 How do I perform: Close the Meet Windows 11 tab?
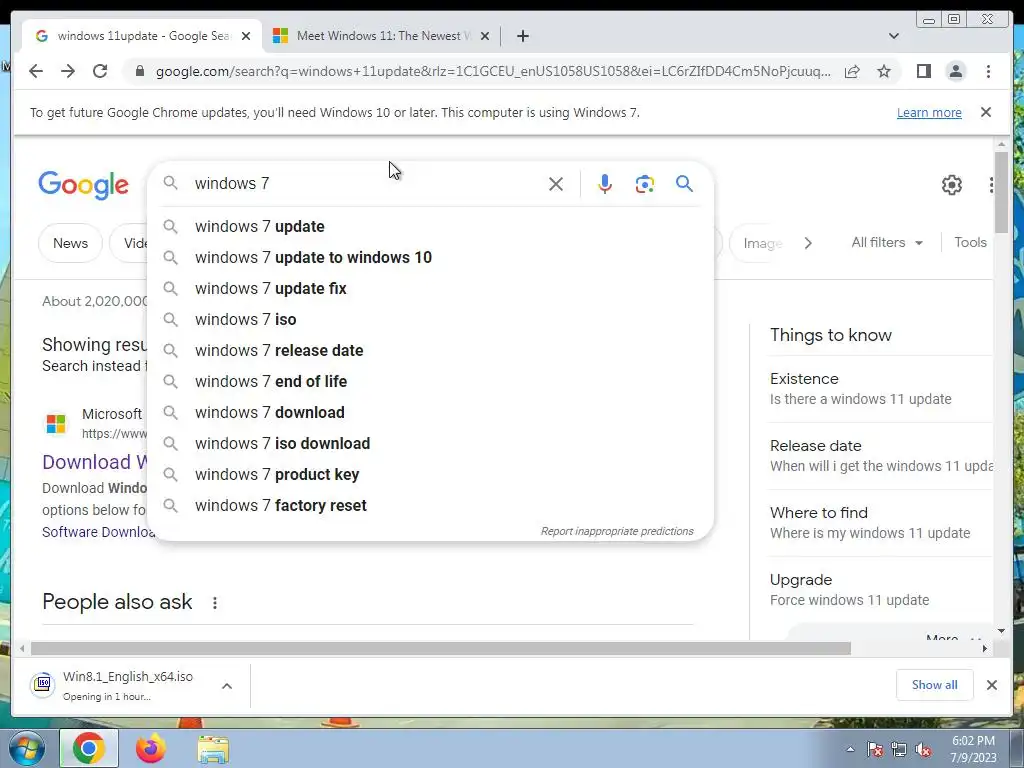point(485,37)
